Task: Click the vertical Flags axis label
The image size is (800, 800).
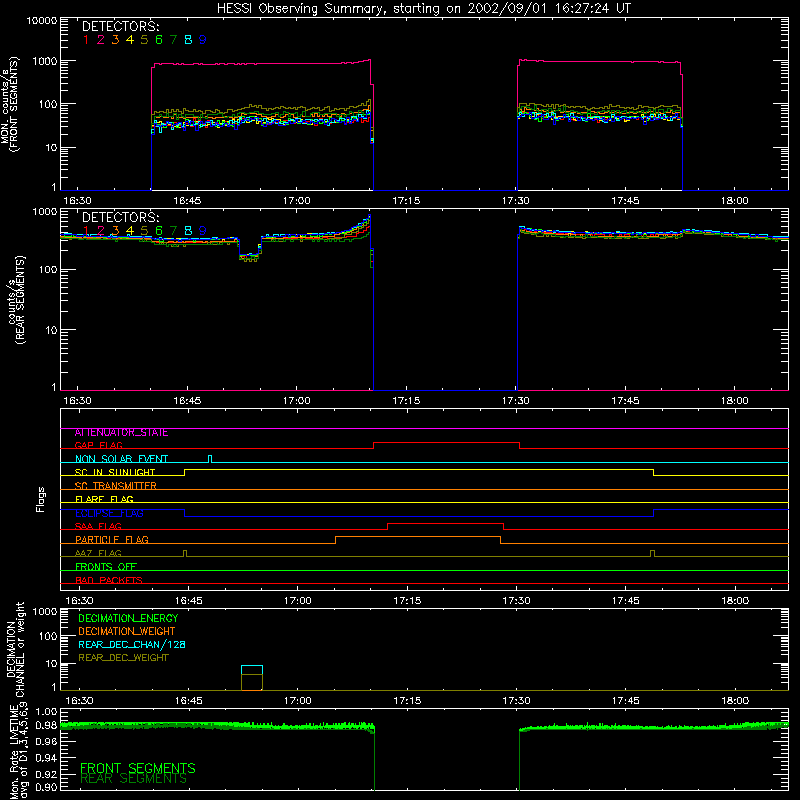Action: (x=40, y=499)
